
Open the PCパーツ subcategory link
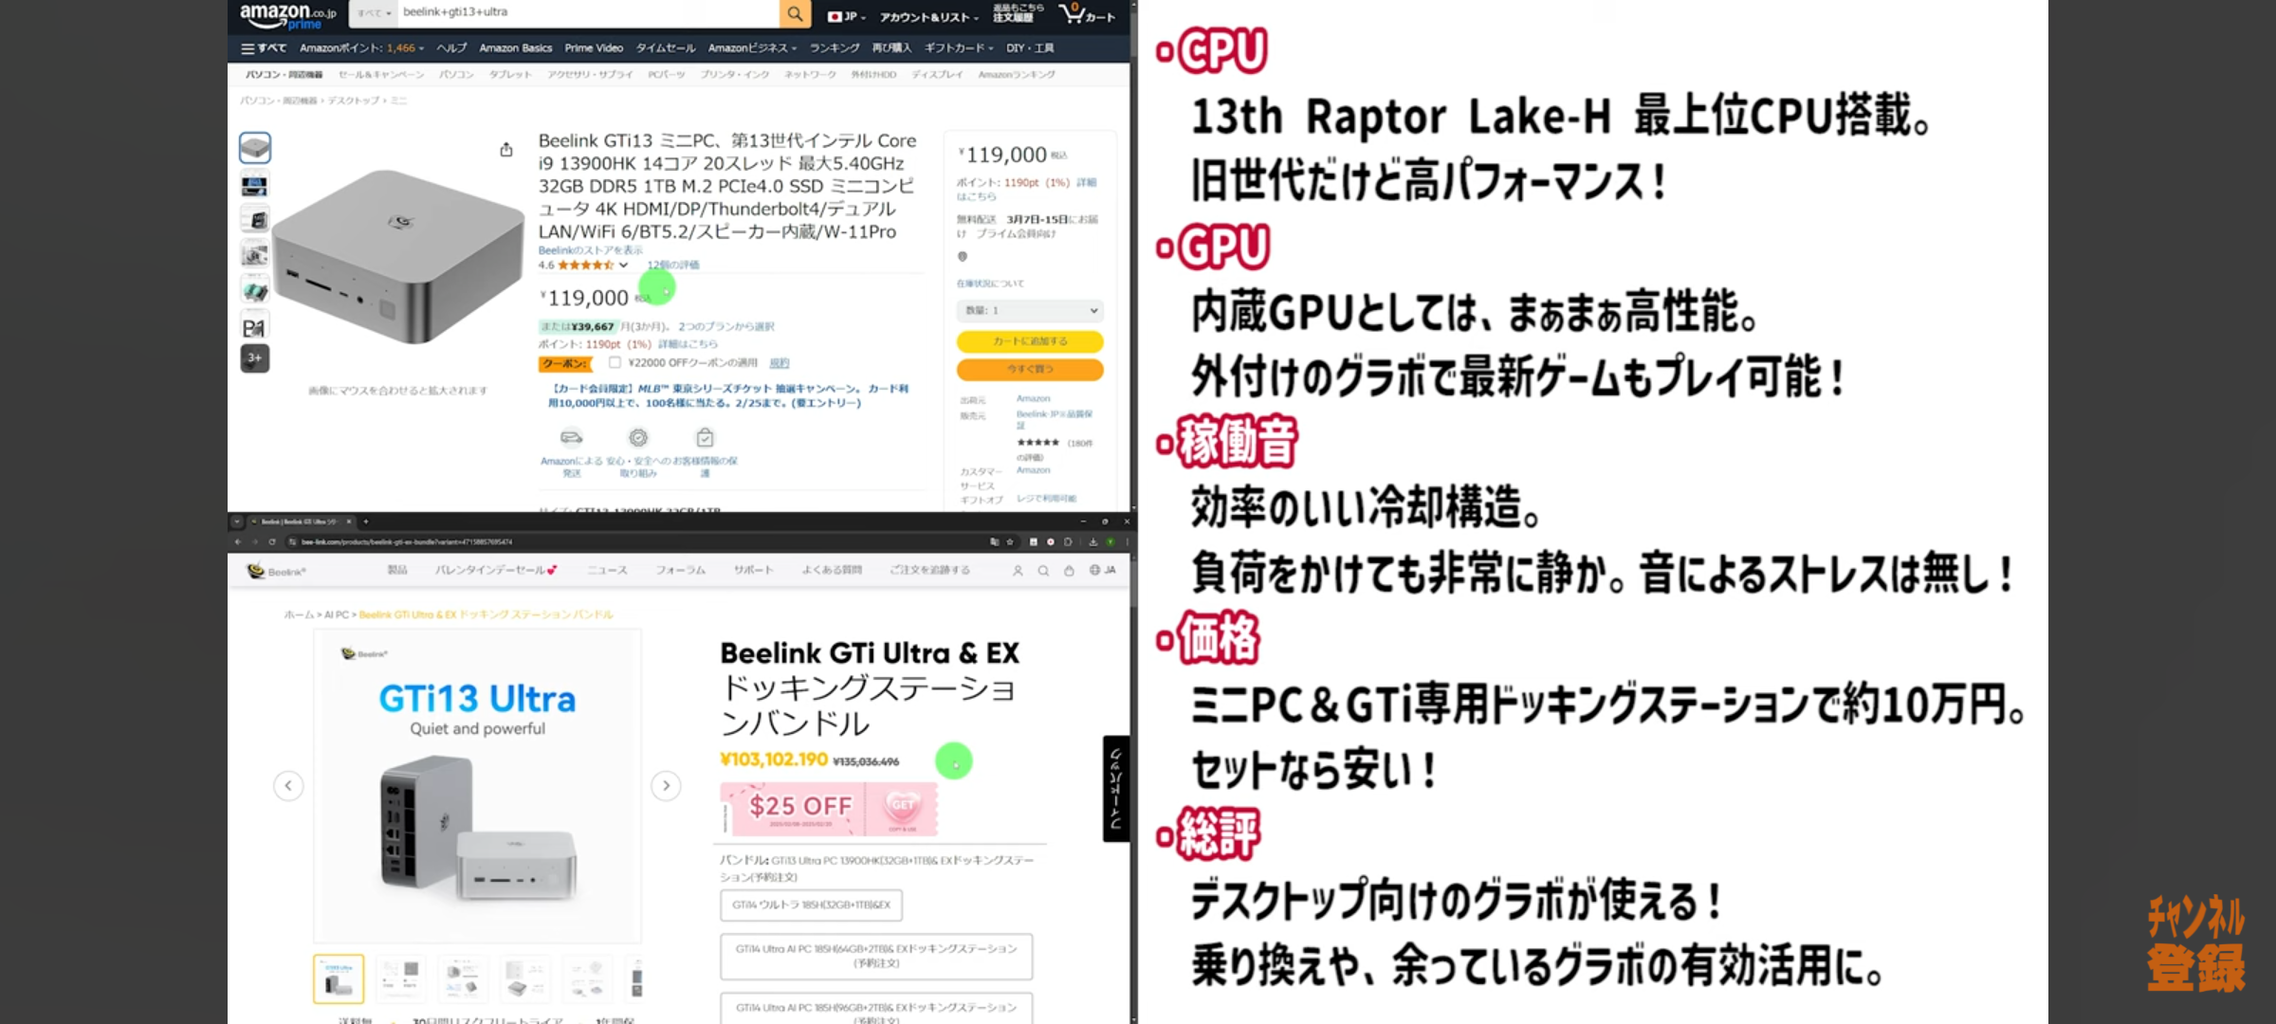(666, 75)
